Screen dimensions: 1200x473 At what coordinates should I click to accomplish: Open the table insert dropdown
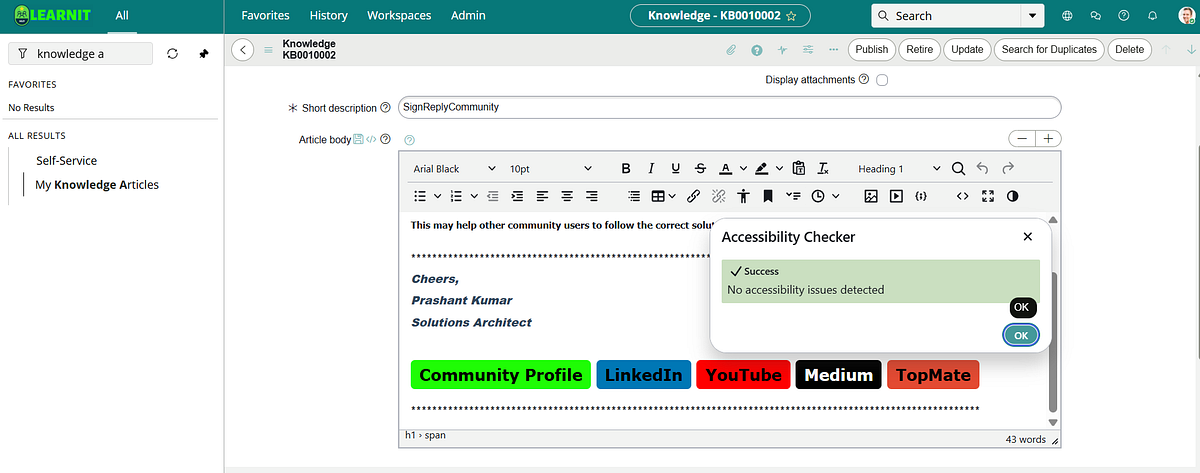coord(663,196)
